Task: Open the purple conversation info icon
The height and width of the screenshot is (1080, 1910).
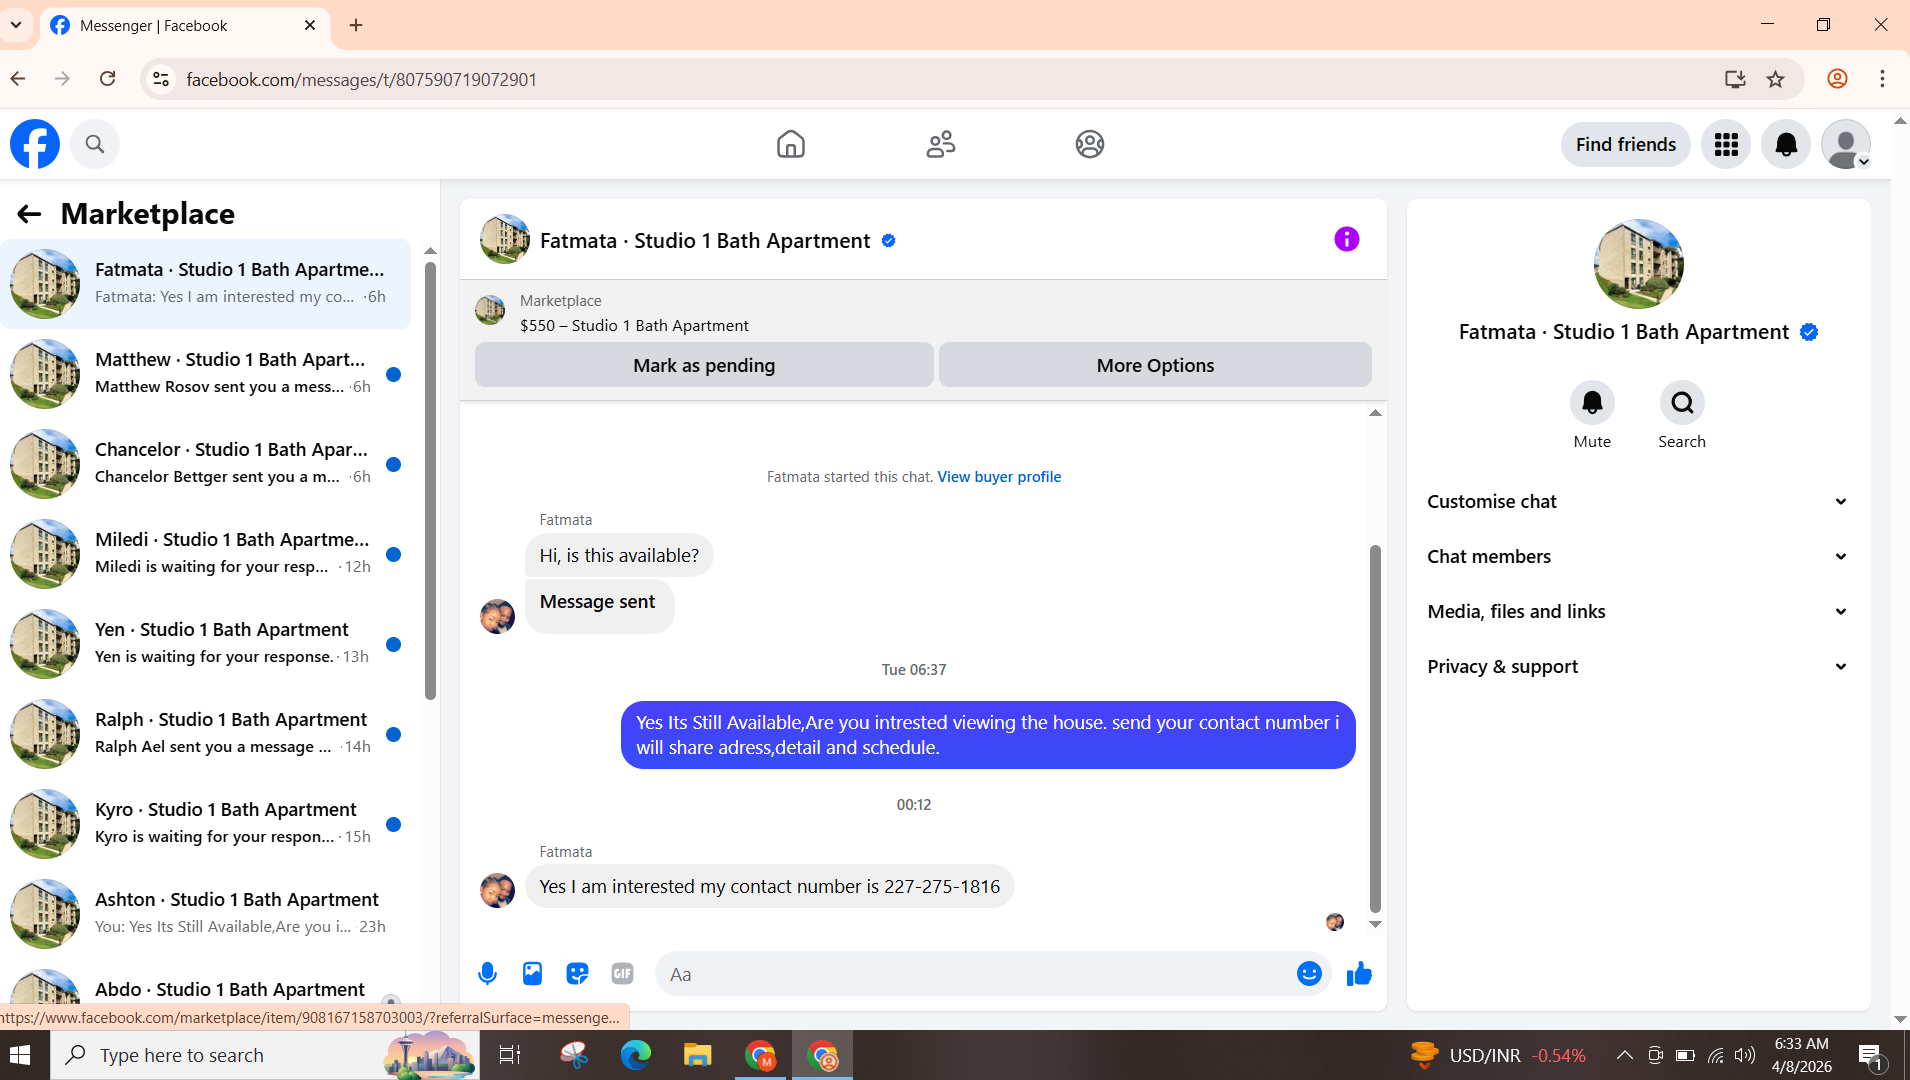Action: [x=1347, y=239]
